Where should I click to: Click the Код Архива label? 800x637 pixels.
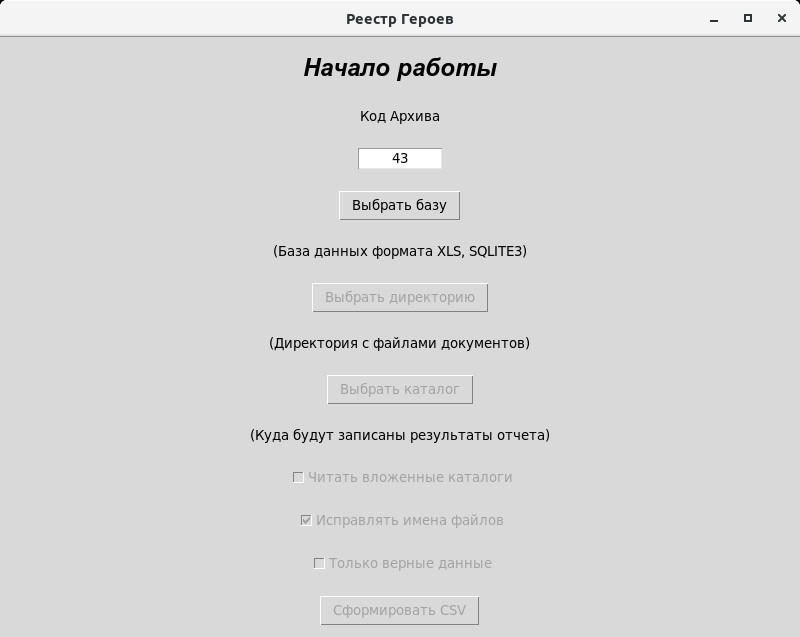(x=399, y=116)
